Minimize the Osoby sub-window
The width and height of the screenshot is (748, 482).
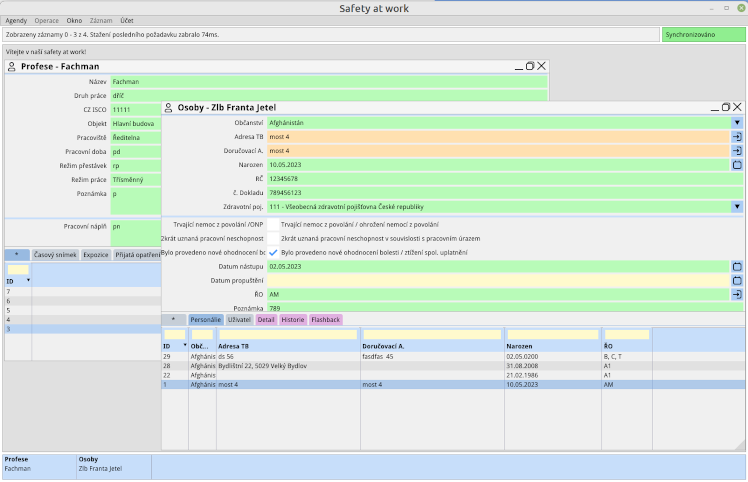tap(715, 108)
